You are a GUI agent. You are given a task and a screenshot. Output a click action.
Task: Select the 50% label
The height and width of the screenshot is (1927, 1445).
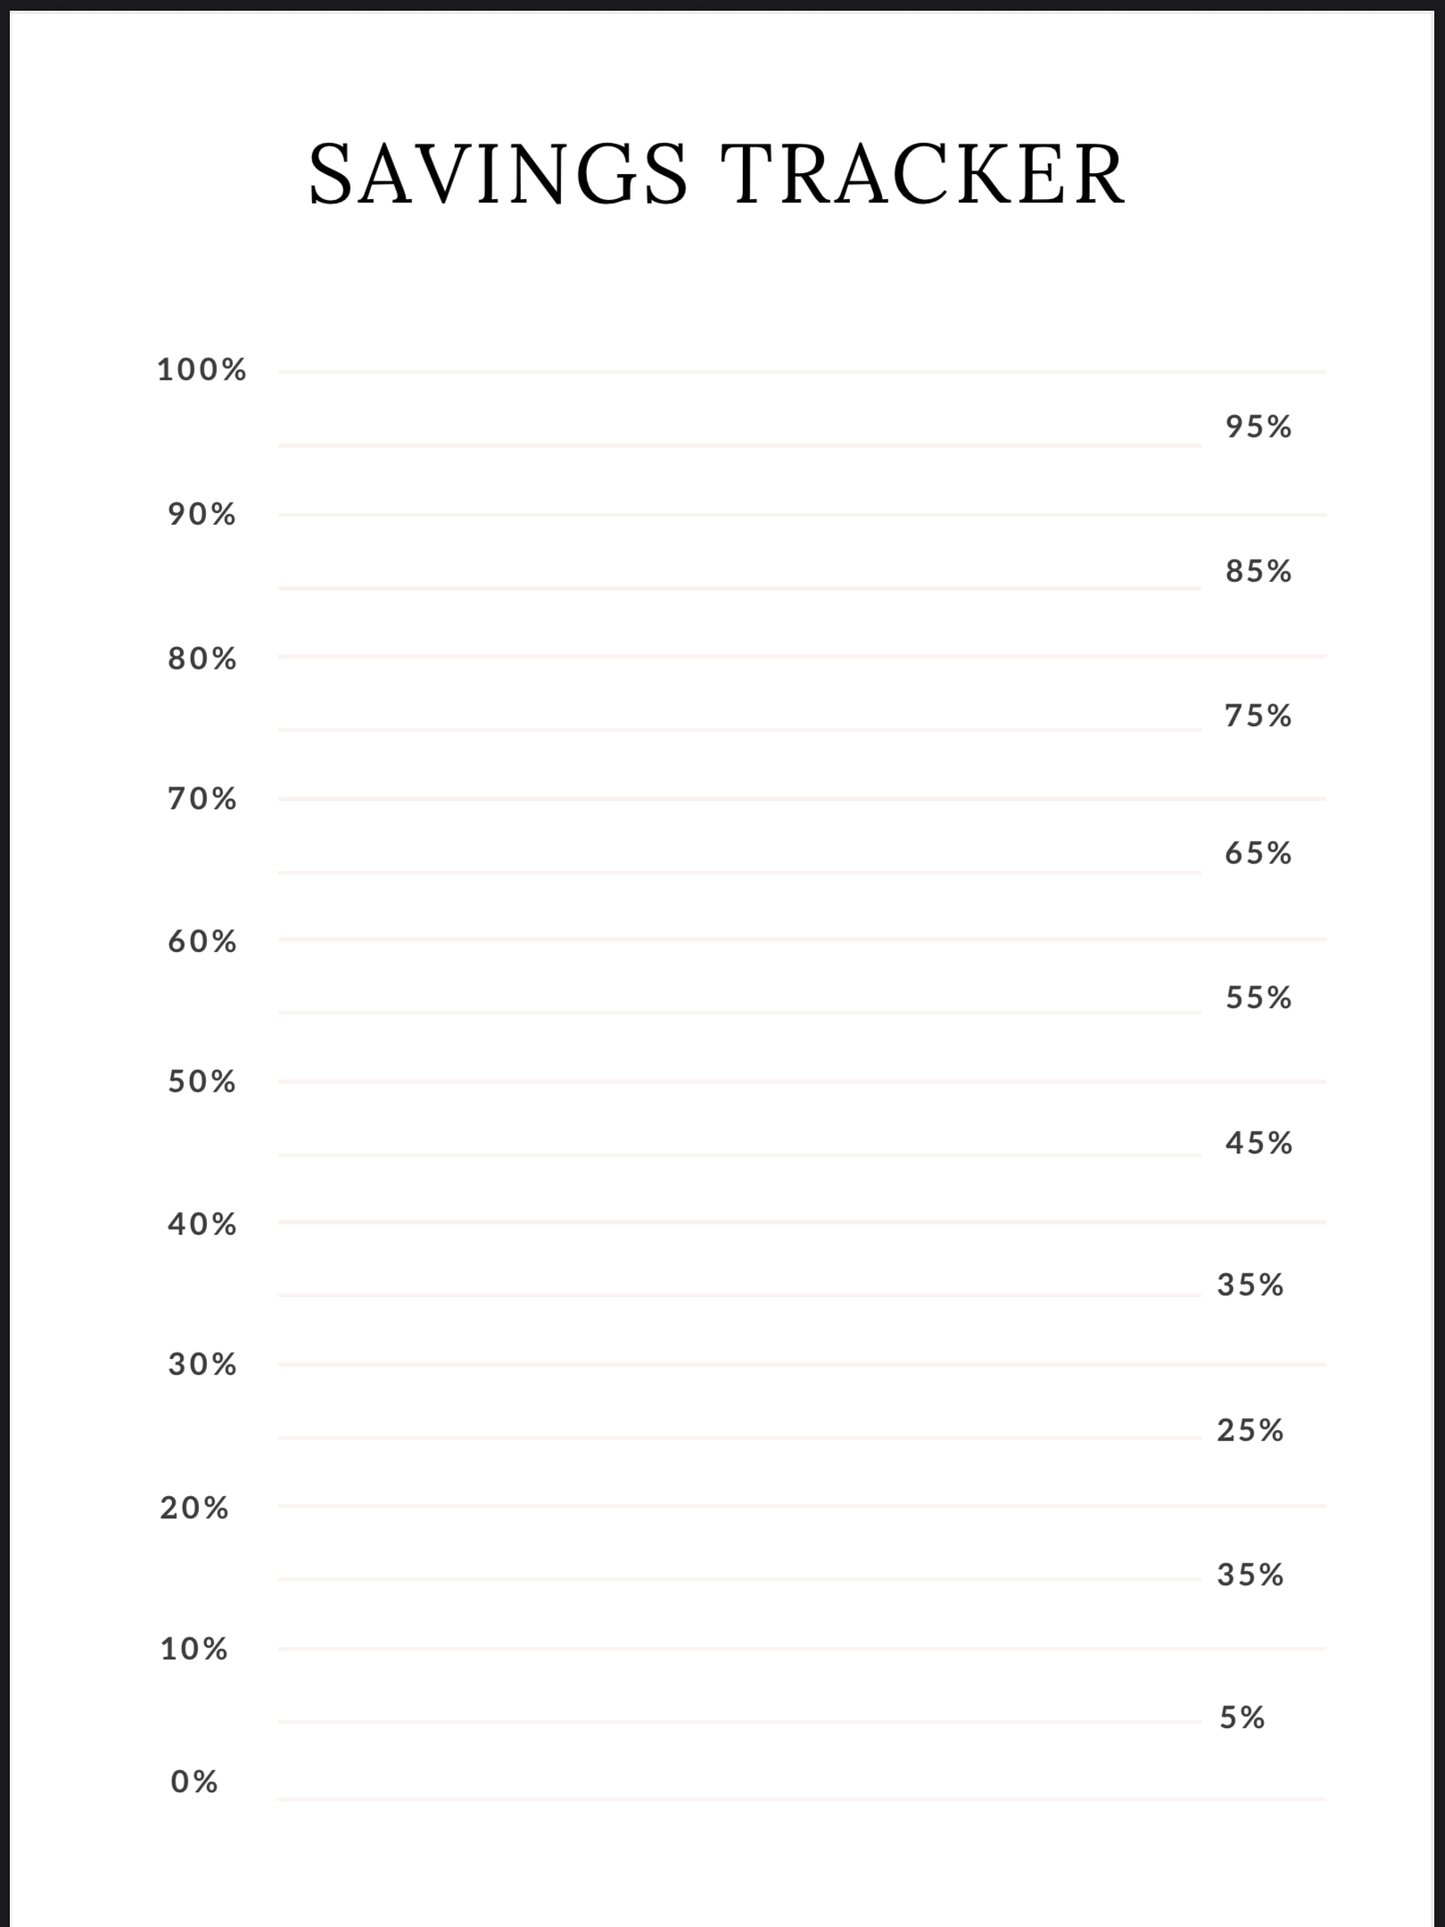click(x=201, y=1081)
